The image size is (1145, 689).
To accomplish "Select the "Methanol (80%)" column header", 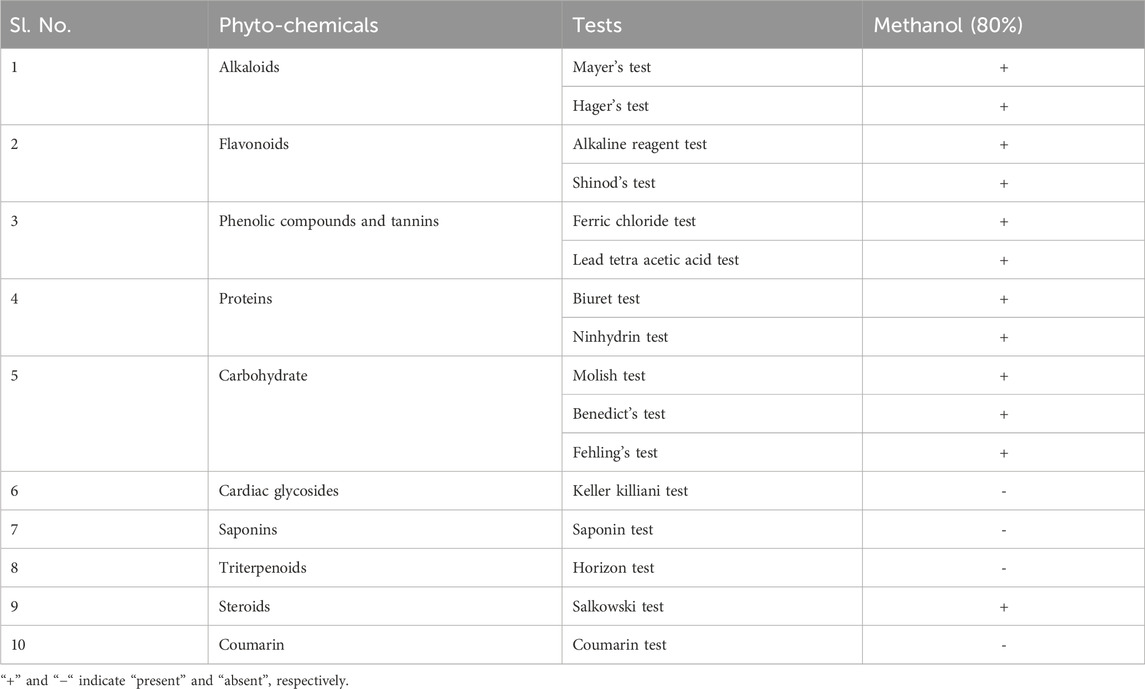I will 947,25.
